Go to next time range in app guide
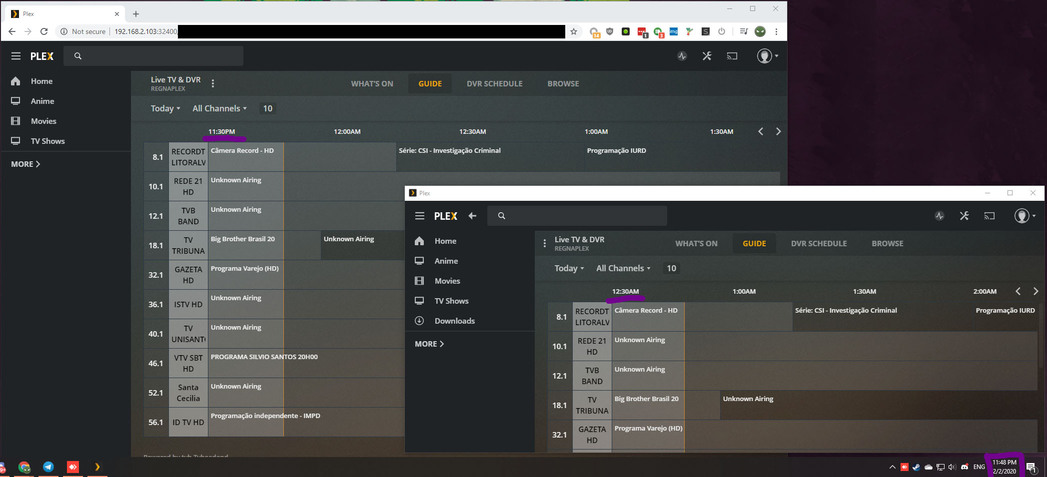The image size is (1047, 477). (x=1036, y=291)
